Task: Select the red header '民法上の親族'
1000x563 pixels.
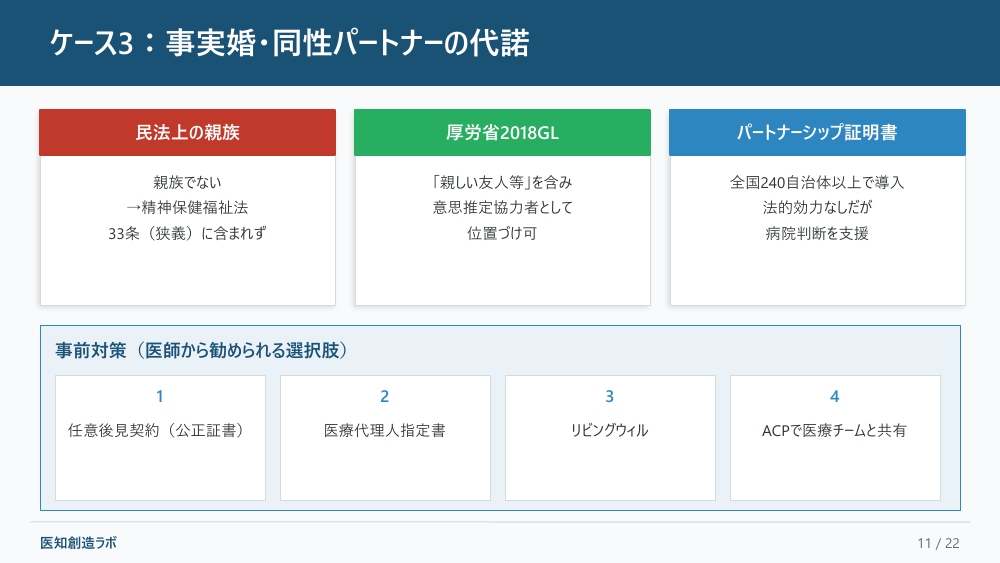Action: (188, 133)
